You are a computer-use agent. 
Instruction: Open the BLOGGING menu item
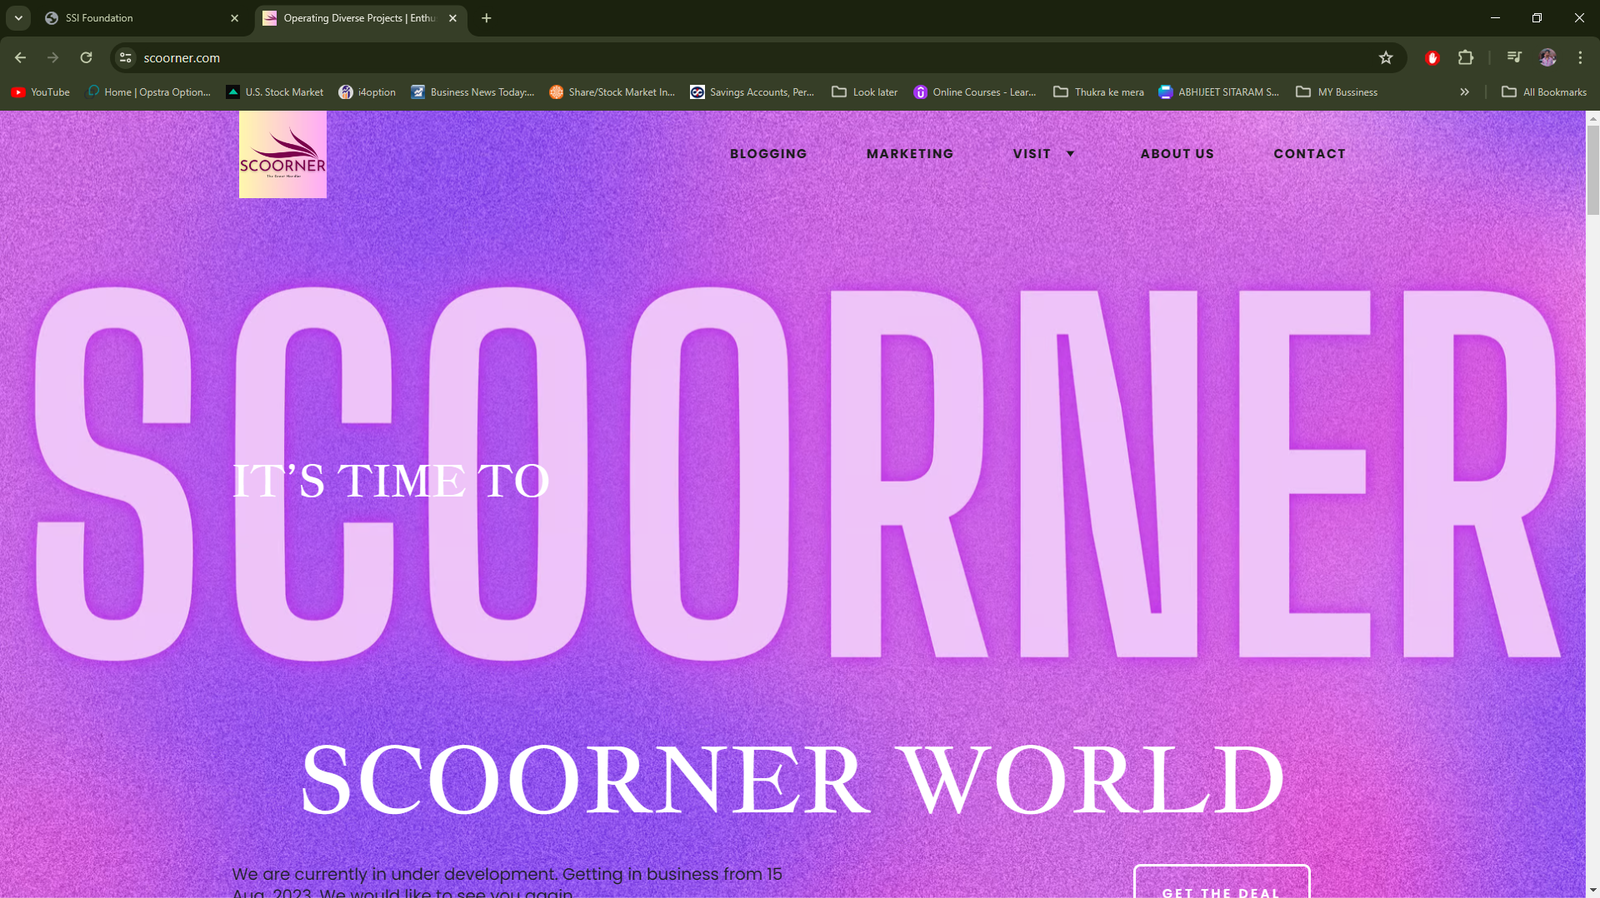pyautogui.click(x=768, y=154)
